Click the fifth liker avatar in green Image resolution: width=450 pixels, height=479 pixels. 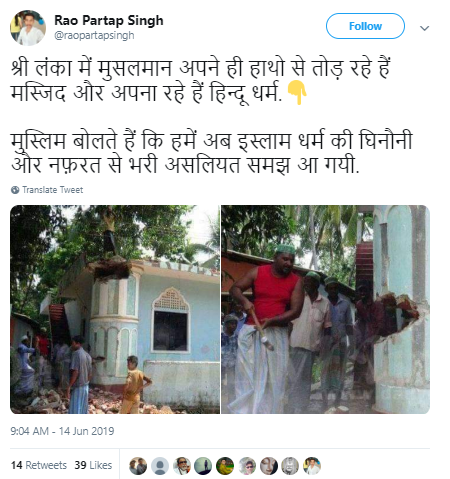tap(225, 466)
